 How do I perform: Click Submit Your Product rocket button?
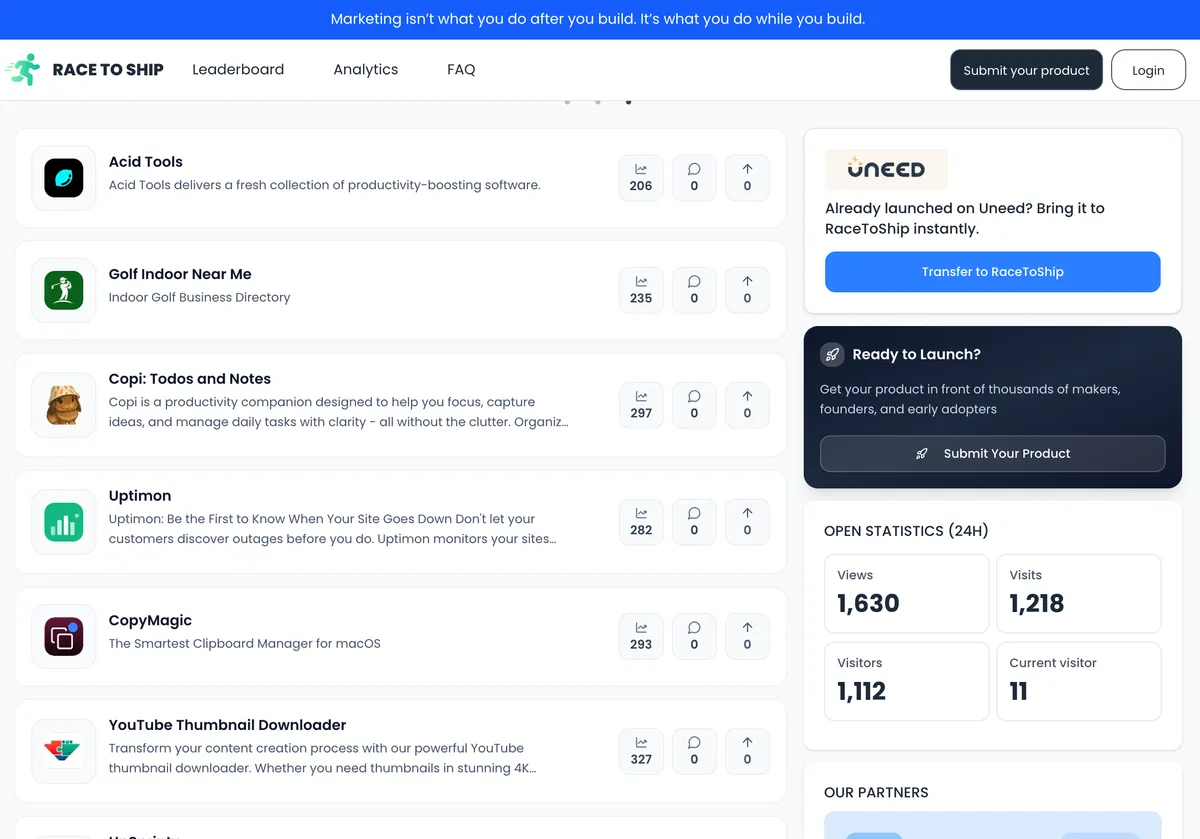pyautogui.click(x=993, y=453)
